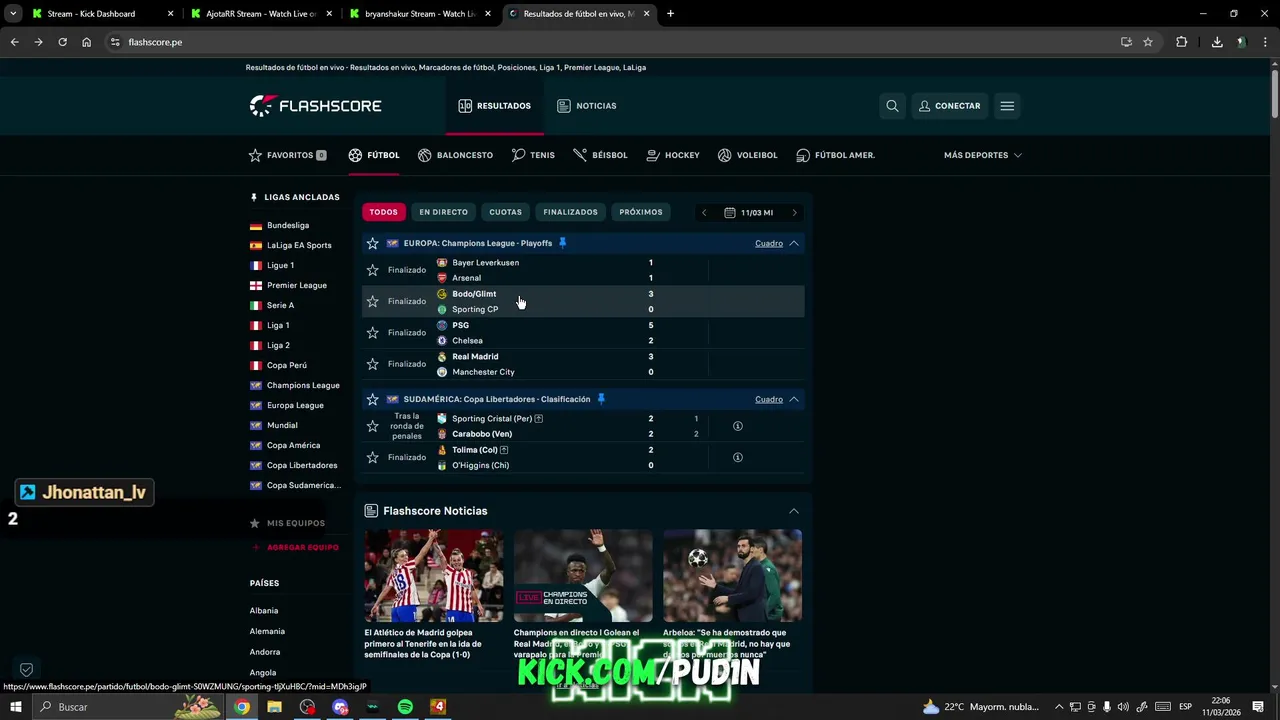The image size is (1280, 720).
Task: Open Premier League pinned league
Action: [297, 285]
